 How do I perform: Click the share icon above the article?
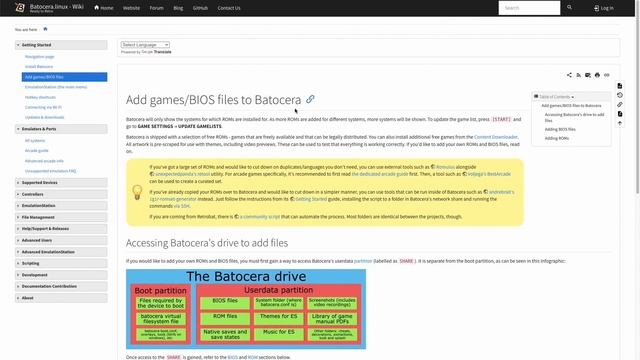[x=569, y=75]
